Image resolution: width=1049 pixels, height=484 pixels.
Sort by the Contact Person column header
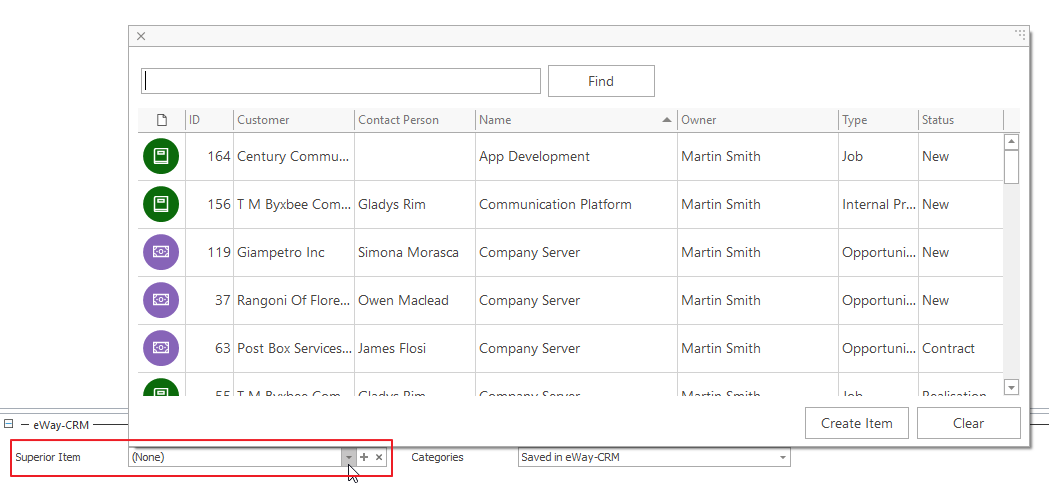pyautogui.click(x=415, y=120)
